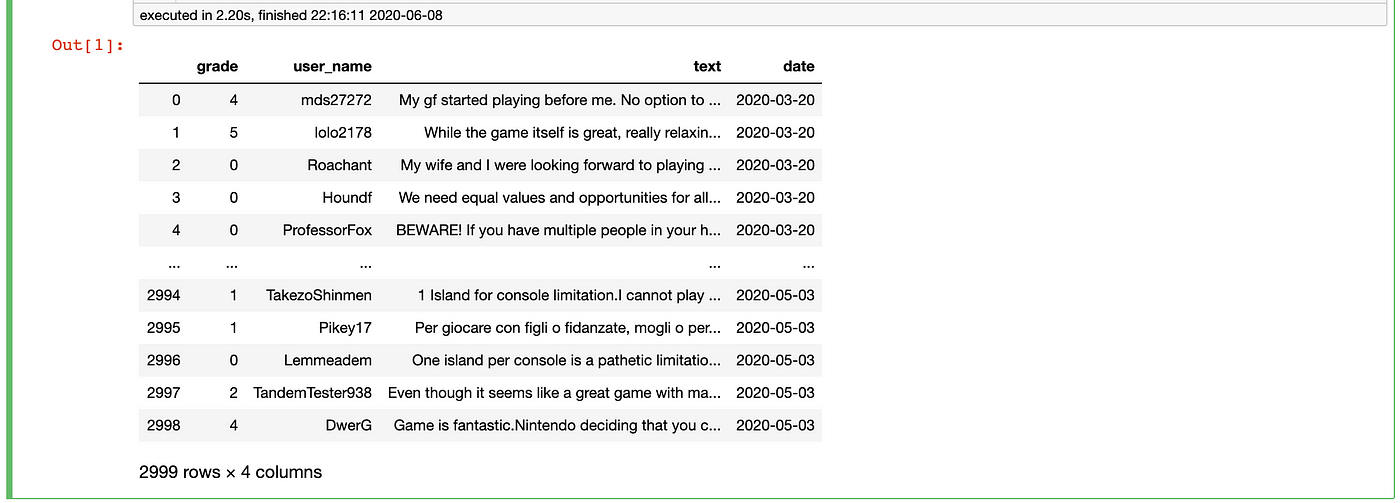Click row index 2998

(164, 425)
